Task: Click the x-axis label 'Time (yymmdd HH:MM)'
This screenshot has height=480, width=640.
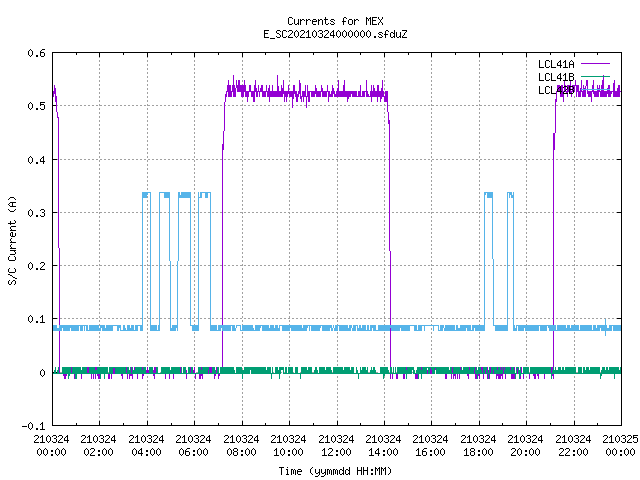Action: (335, 471)
